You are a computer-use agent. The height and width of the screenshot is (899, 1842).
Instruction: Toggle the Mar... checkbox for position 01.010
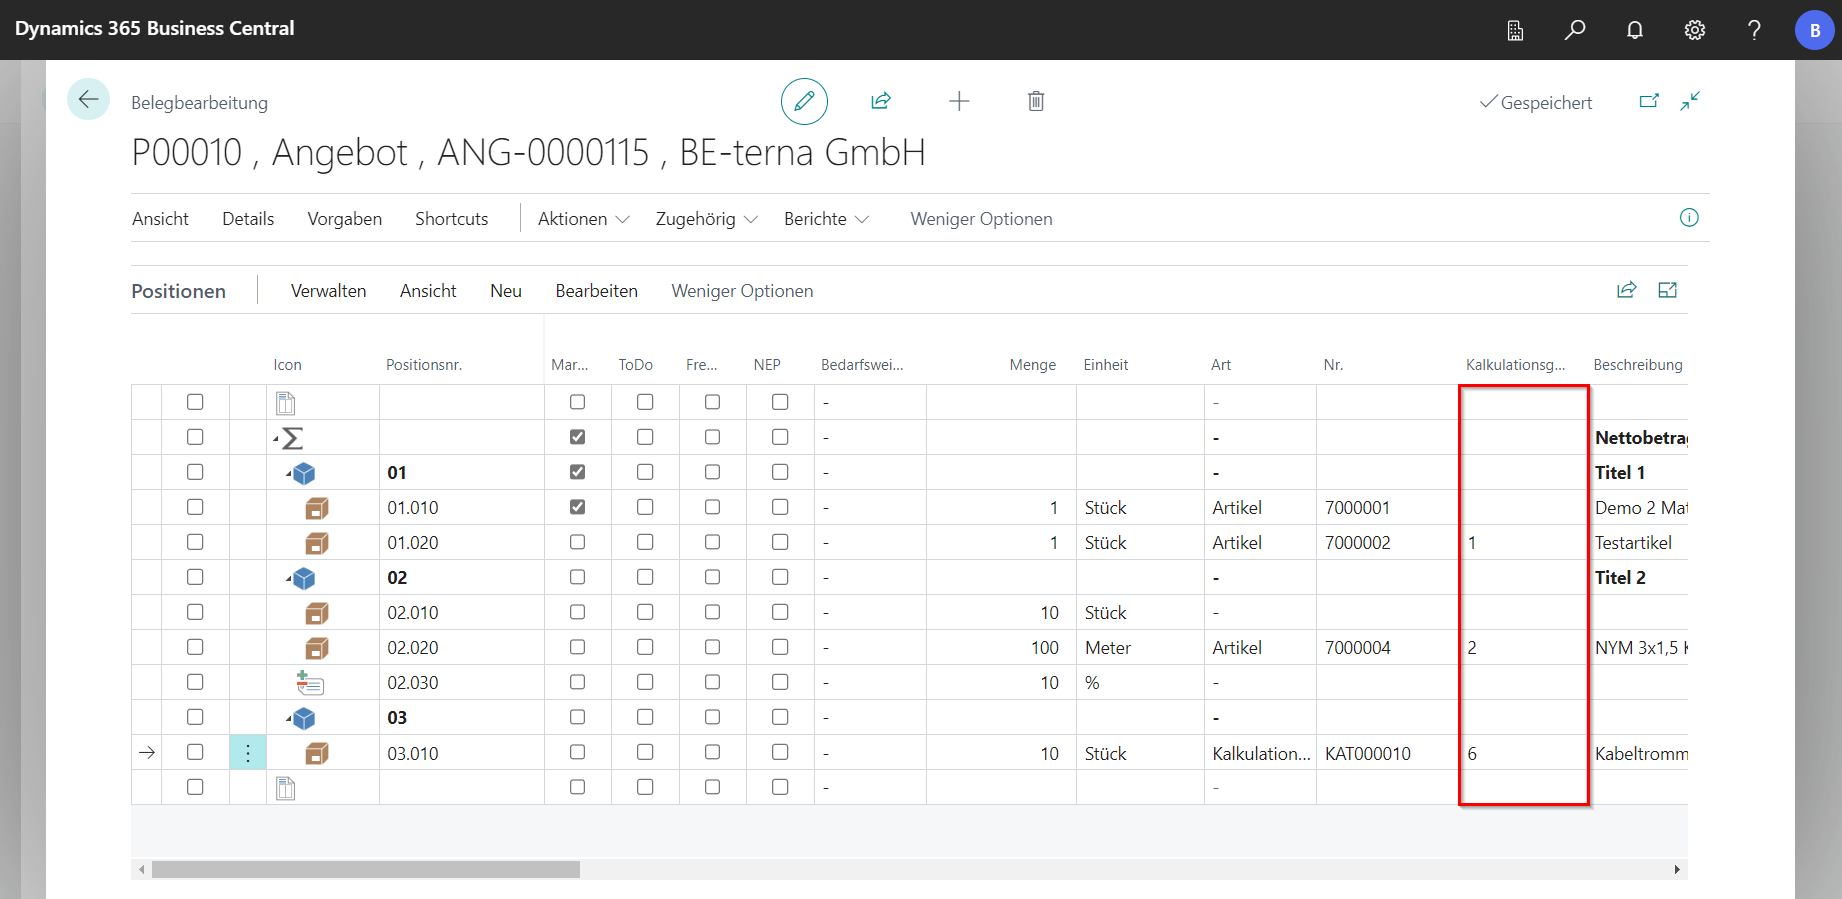577,507
